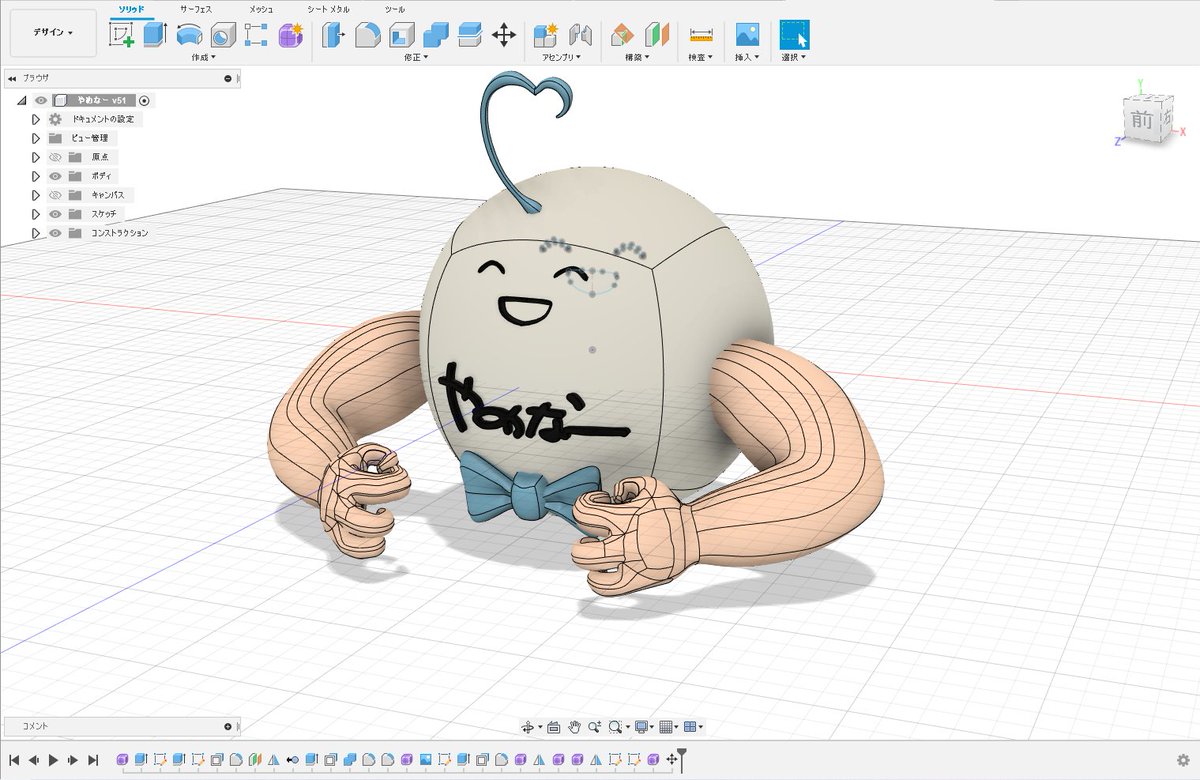Open the アセンブリ dropdown menu
1200x780 pixels.
point(563,57)
